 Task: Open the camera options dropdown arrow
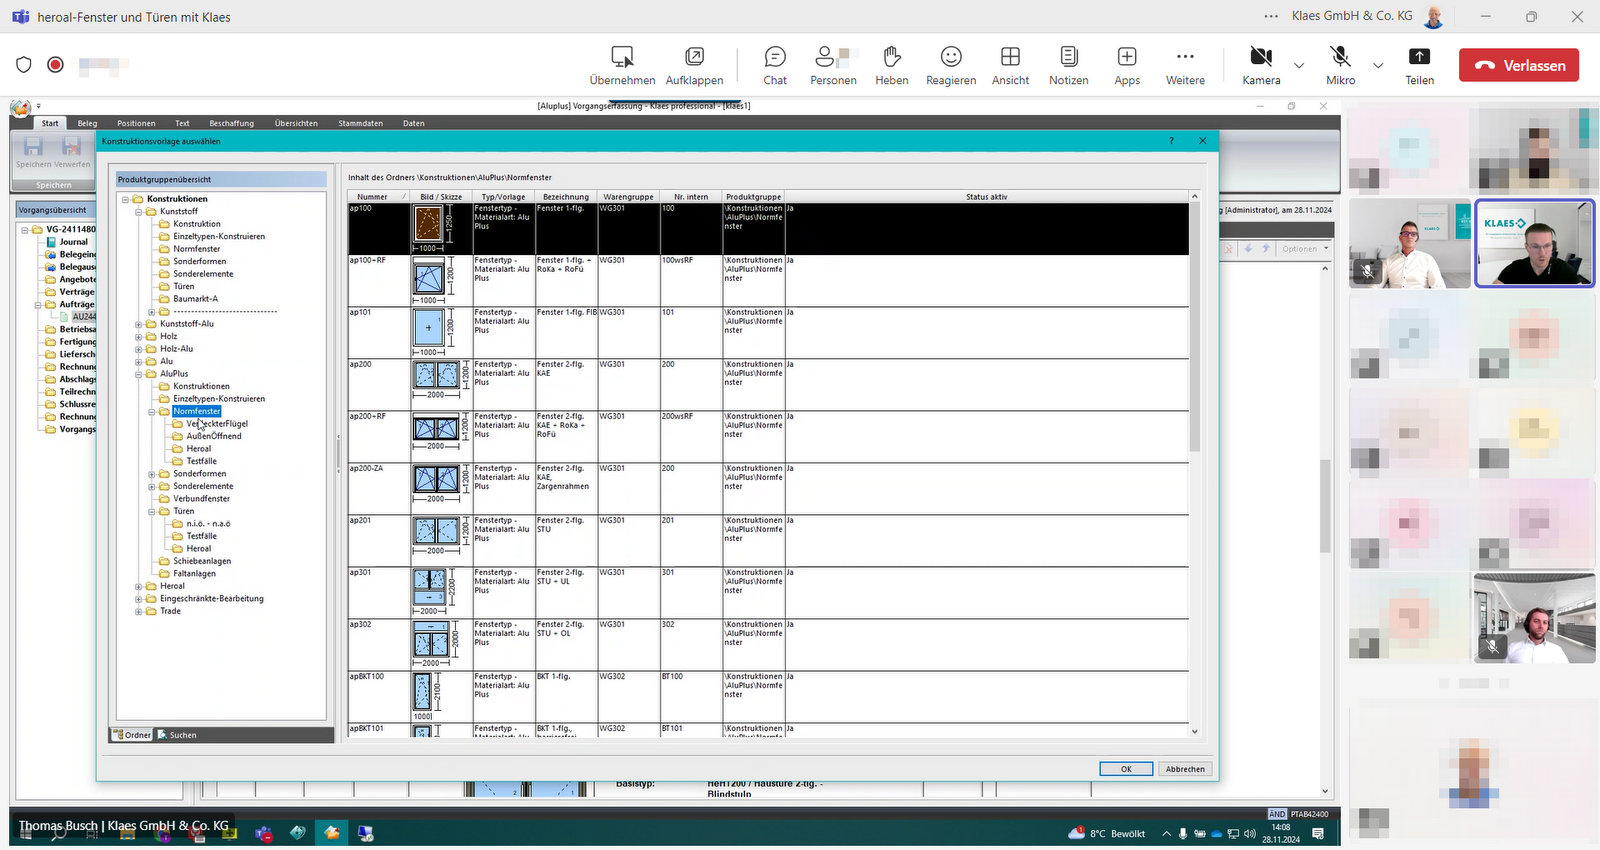pyautogui.click(x=1299, y=66)
